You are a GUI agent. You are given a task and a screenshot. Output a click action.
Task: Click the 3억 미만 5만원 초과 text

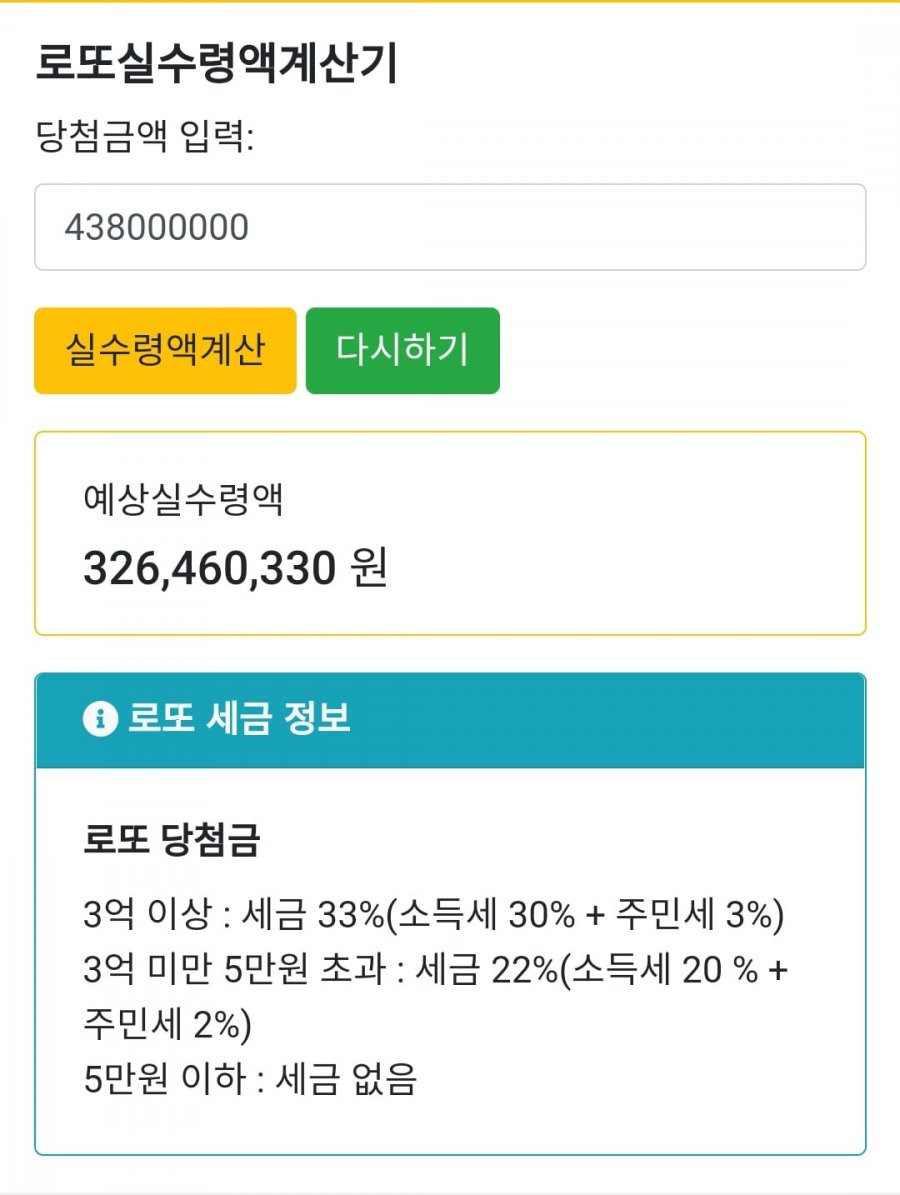[x=234, y=970]
